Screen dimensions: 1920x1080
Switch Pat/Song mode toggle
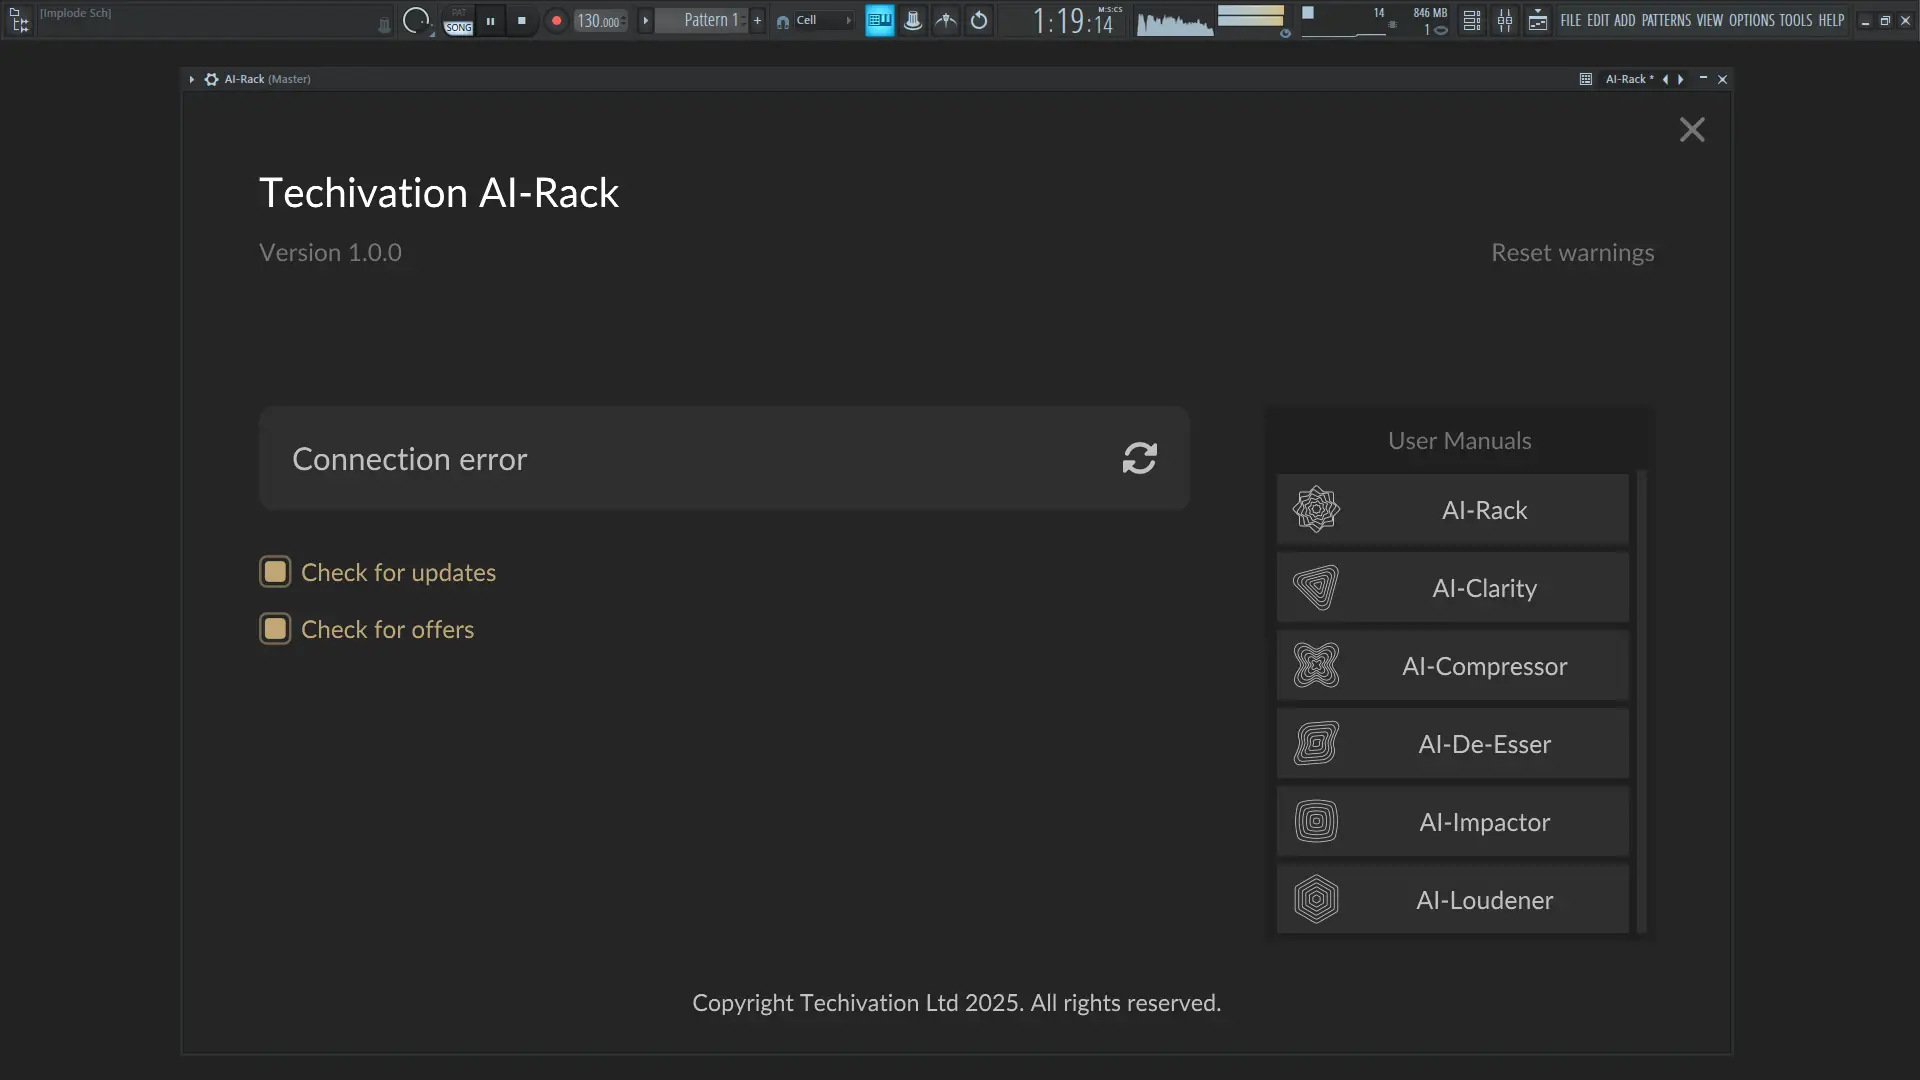coord(458,20)
